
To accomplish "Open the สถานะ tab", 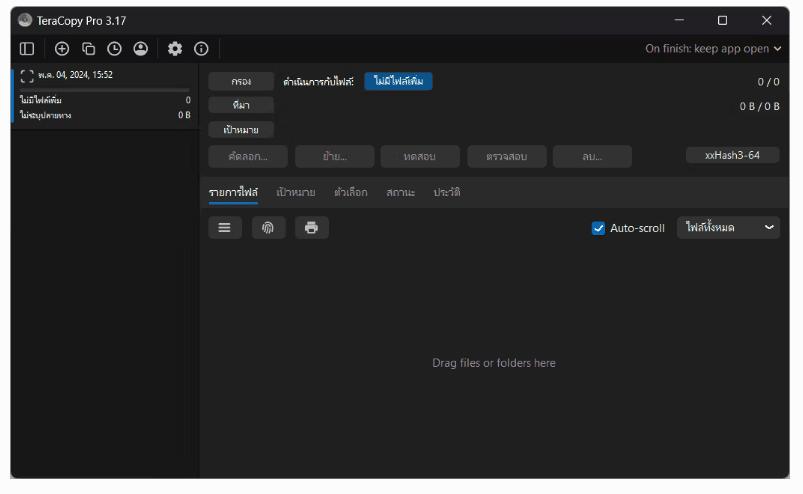I will (x=401, y=192).
